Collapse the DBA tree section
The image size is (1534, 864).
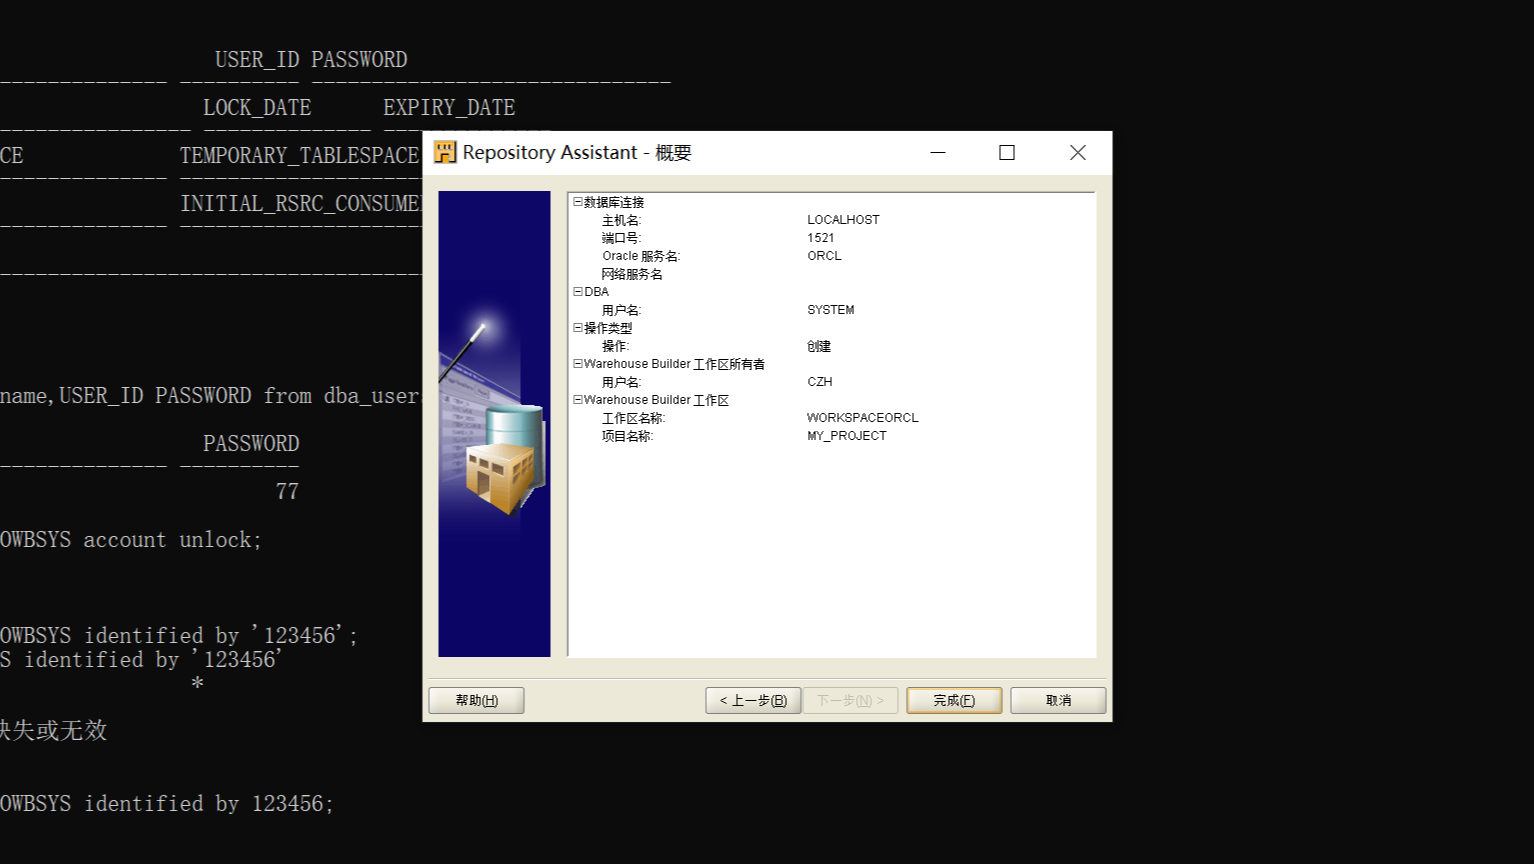click(x=577, y=291)
